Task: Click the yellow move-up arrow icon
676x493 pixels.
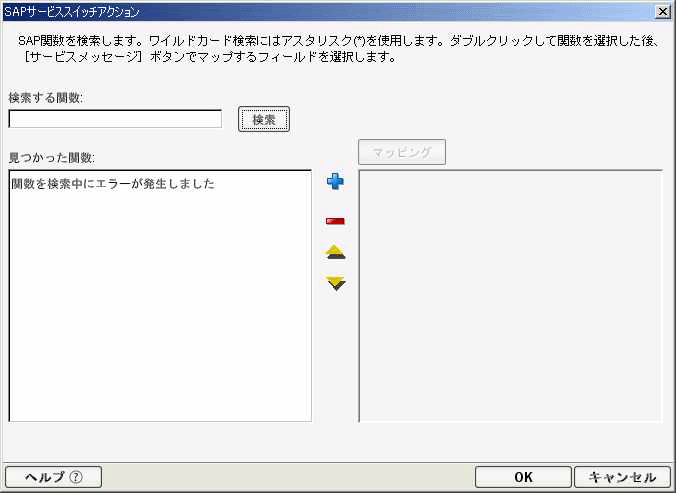Action: 335,253
